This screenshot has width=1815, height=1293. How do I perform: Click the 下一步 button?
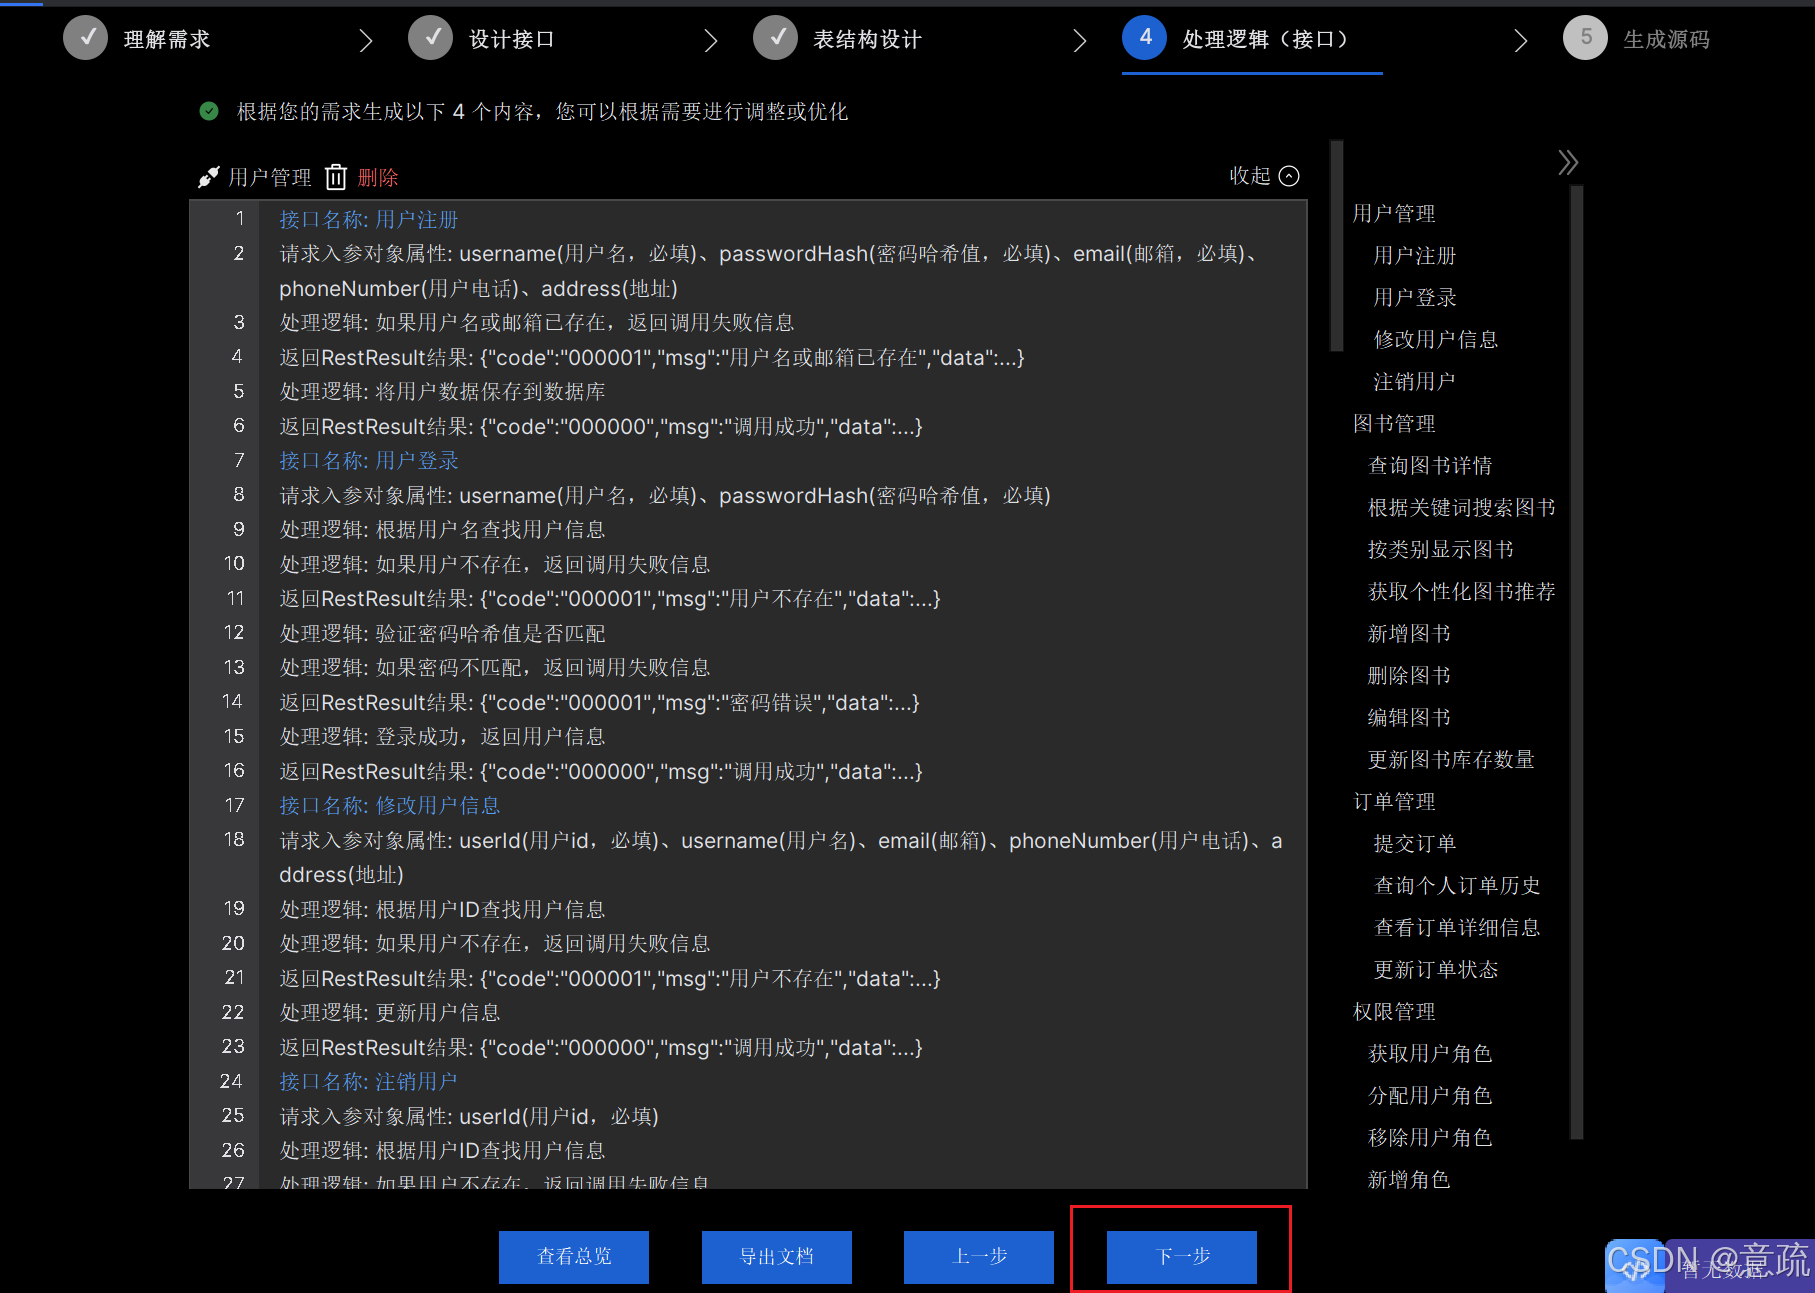click(1181, 1257)
